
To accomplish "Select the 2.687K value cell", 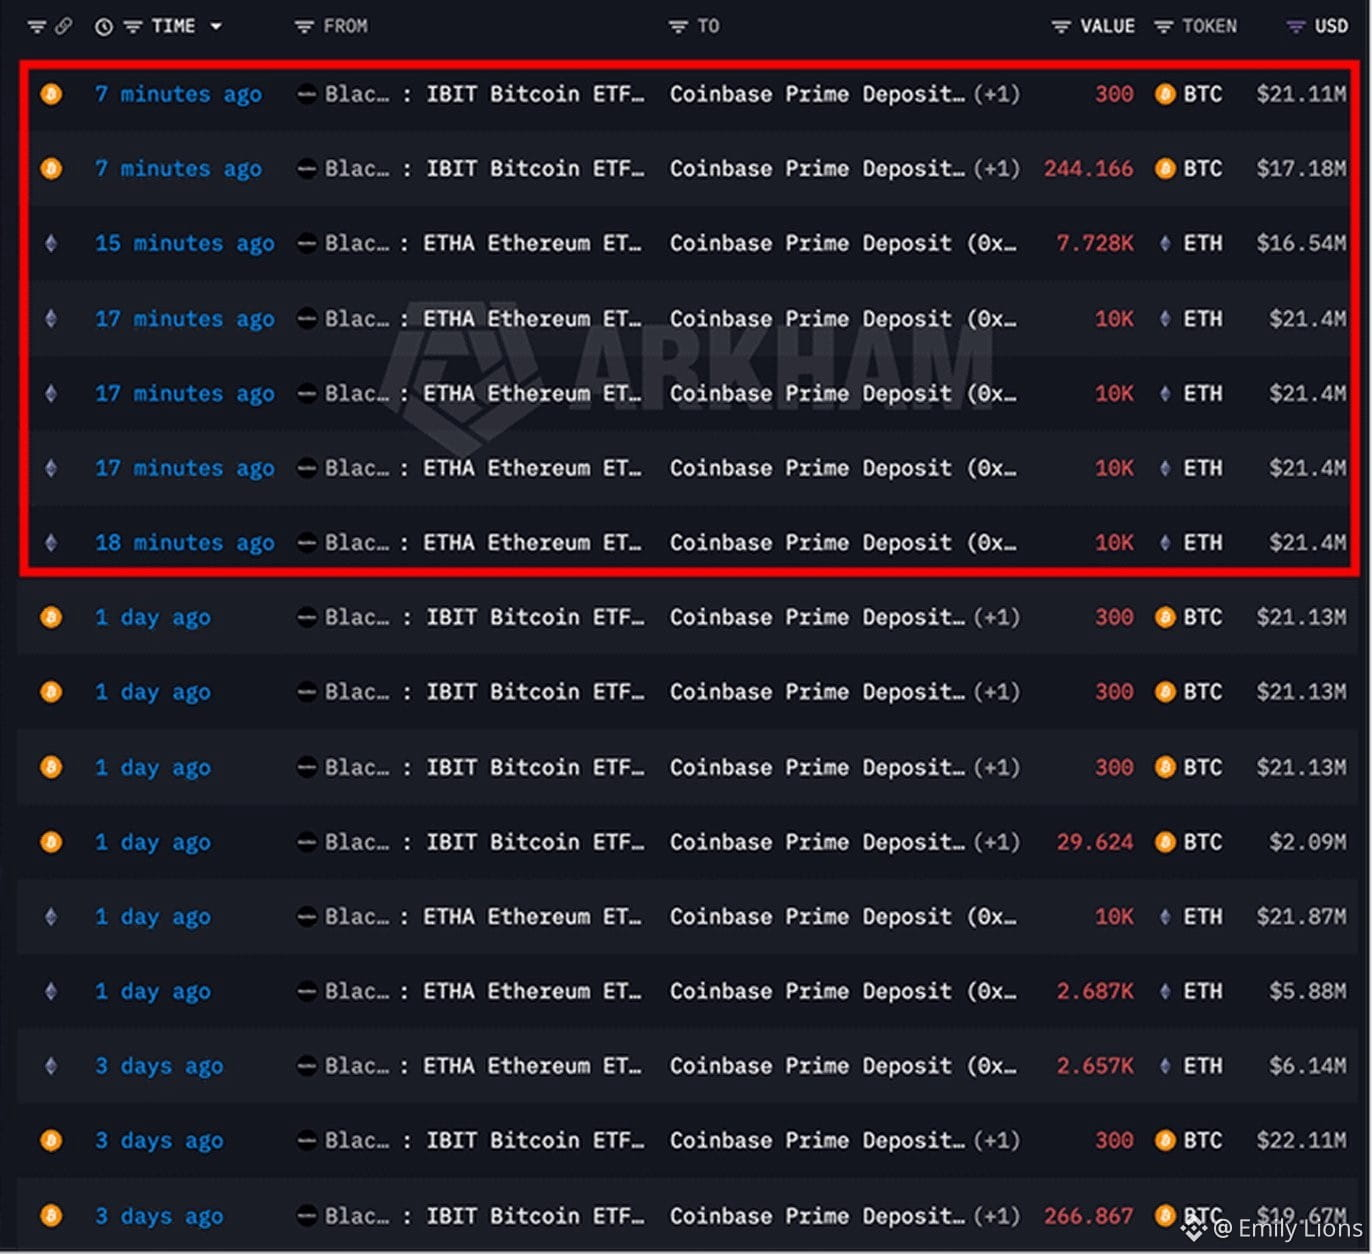I will point(1095,991).
